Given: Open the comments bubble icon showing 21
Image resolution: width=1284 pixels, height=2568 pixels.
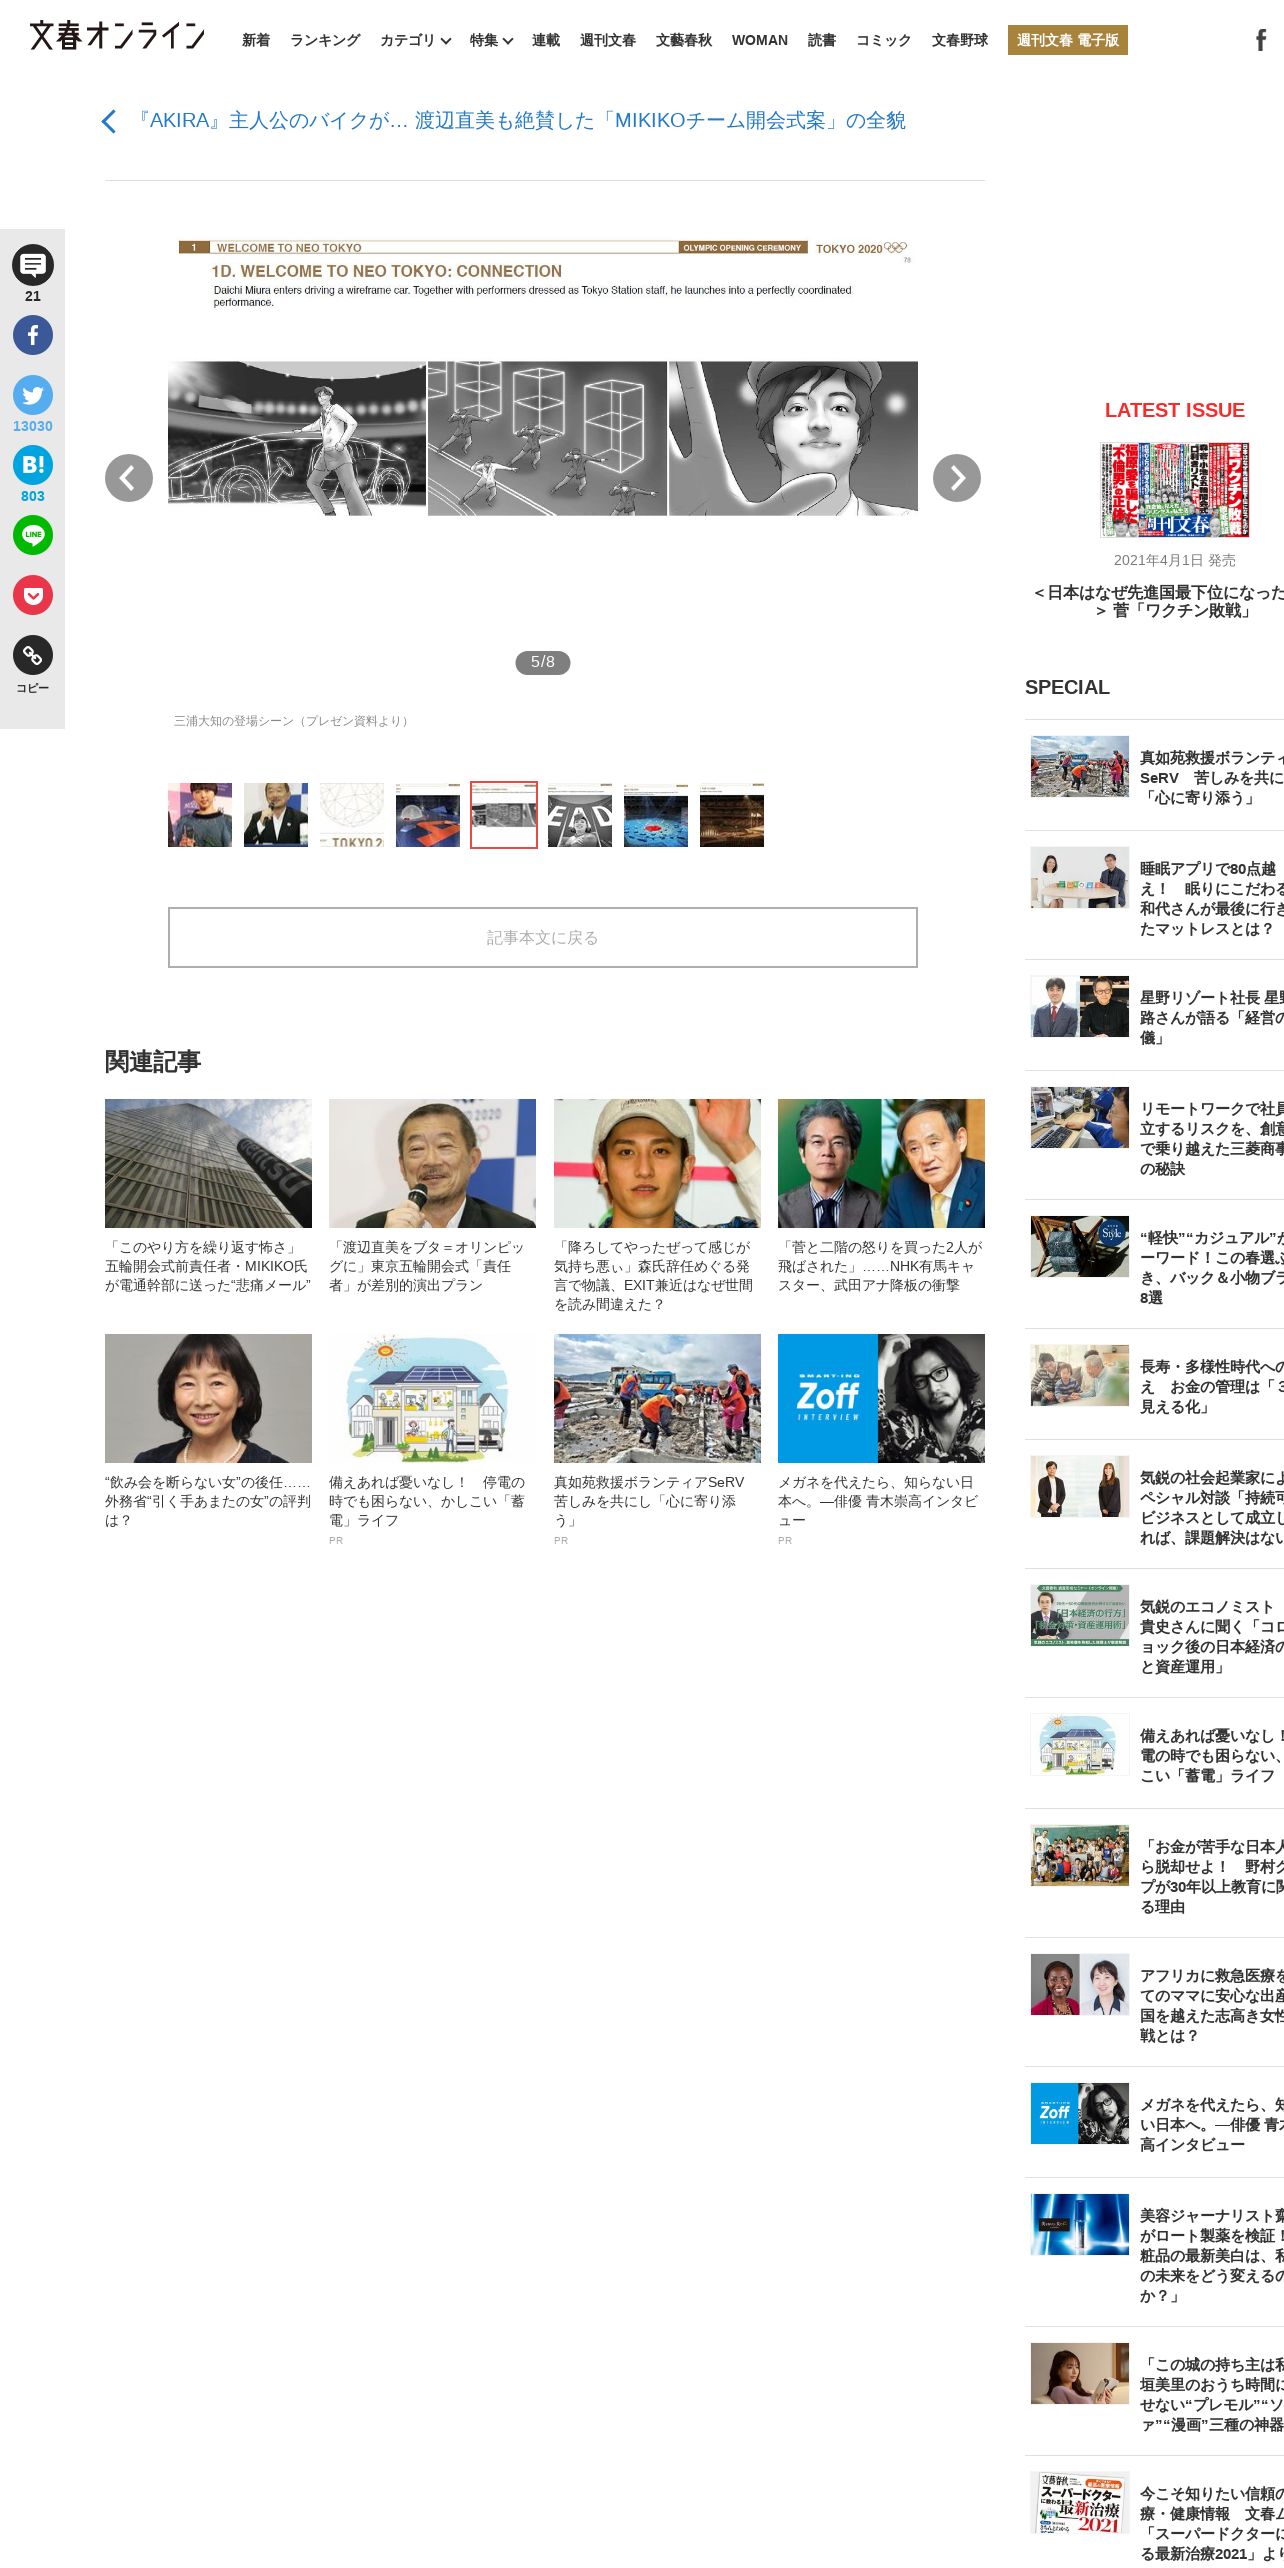Looking at the screenshot, I should (33, 265).
